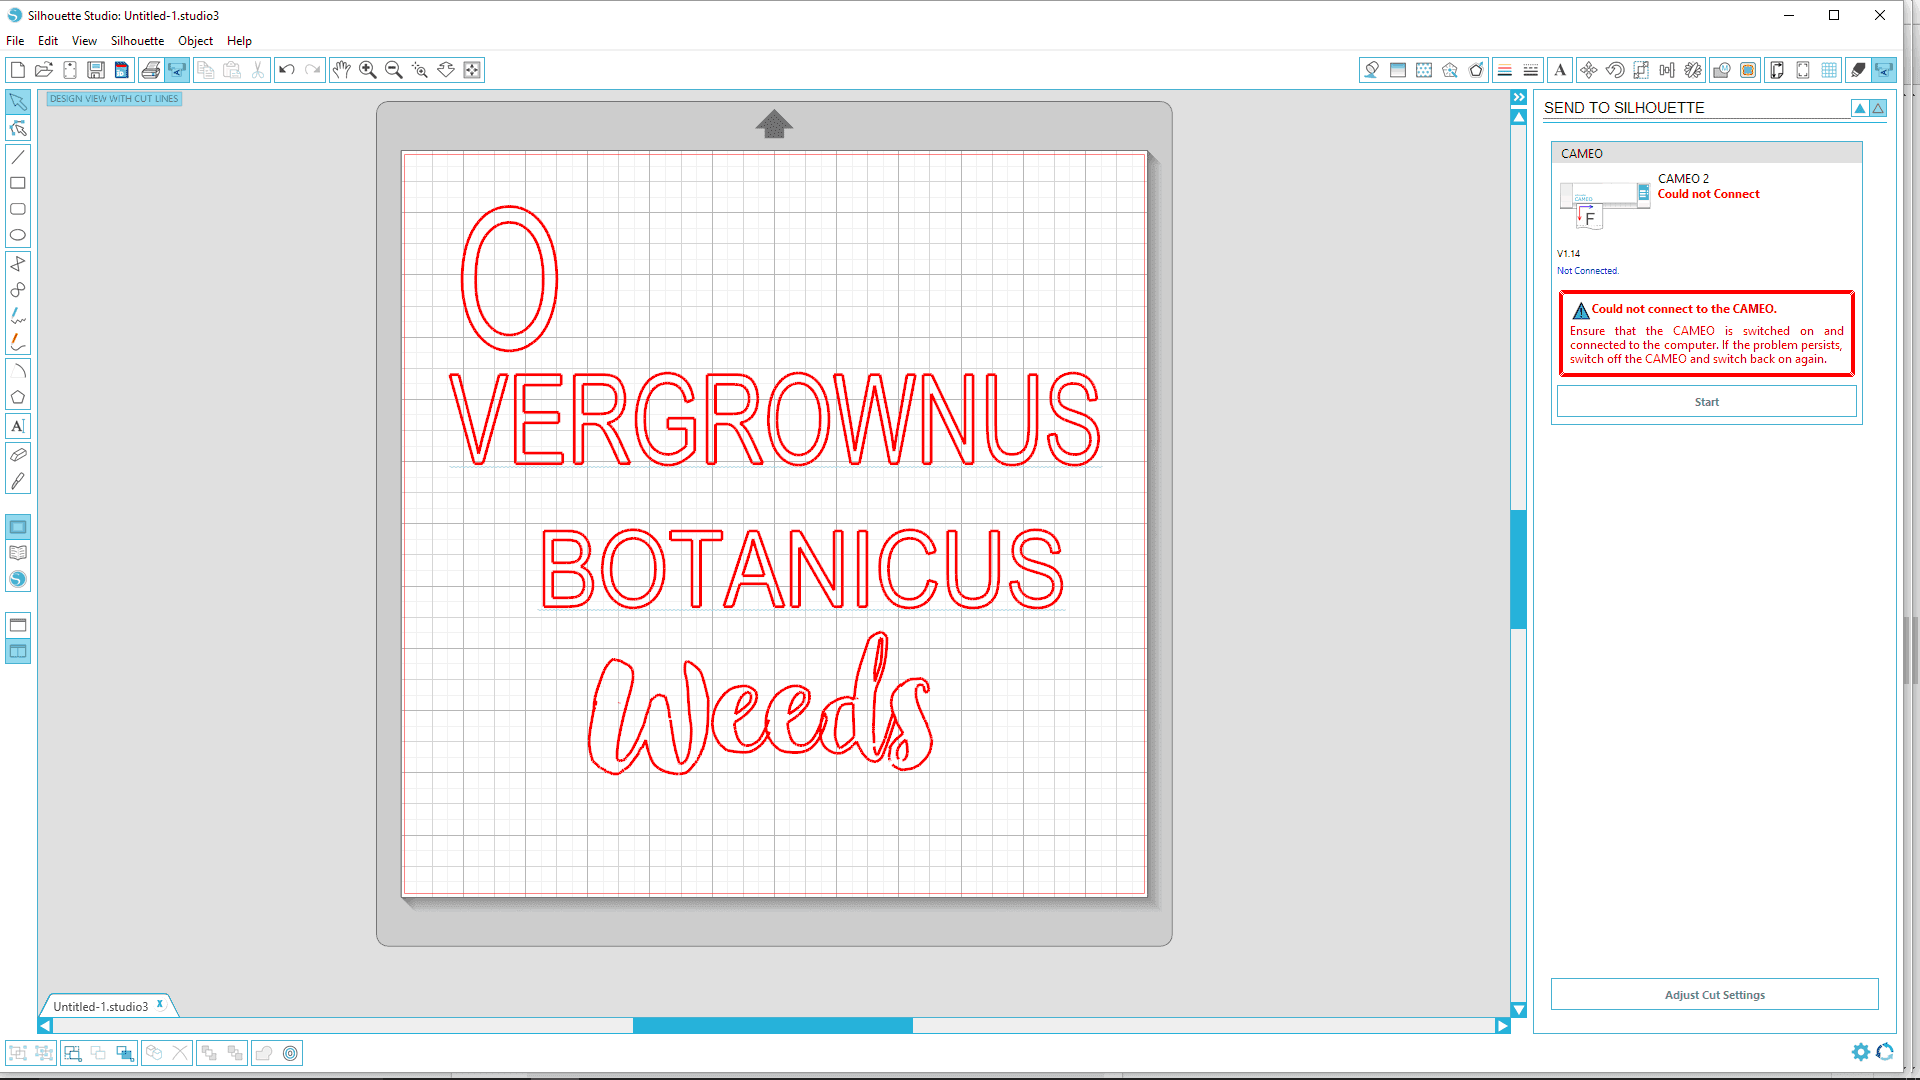Open the File menu
The image size is (1920, 1080).
click(15, 41)
